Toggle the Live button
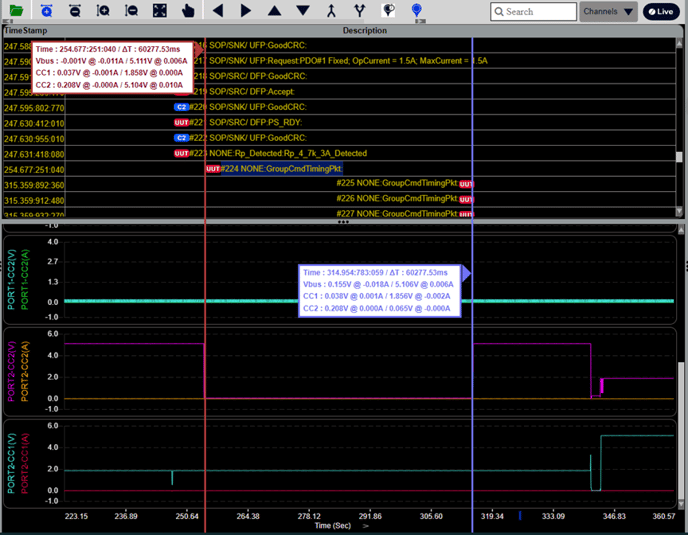Image resolution: width=688 pixels, height=535 pixels. click(x=661, y=11)
